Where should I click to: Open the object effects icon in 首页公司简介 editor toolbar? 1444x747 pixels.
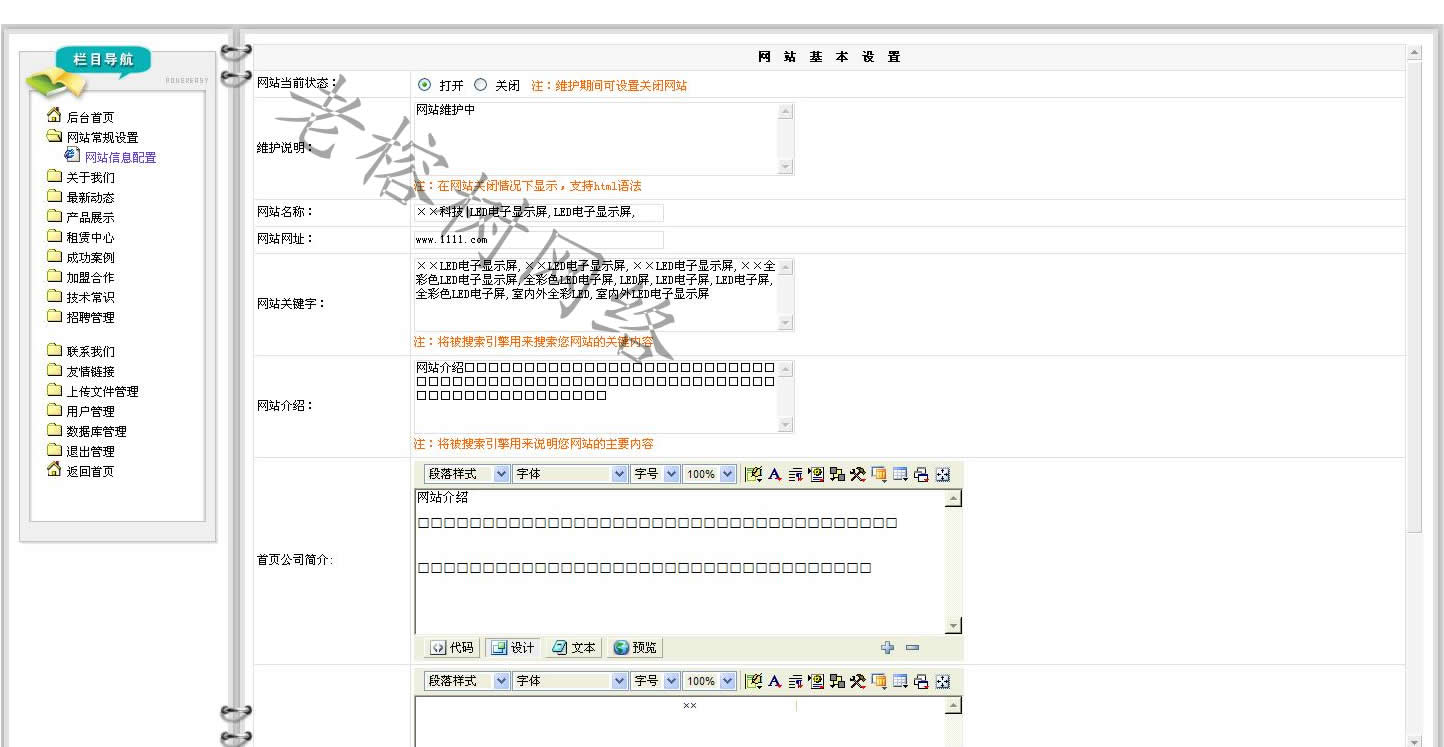(837, 474)
